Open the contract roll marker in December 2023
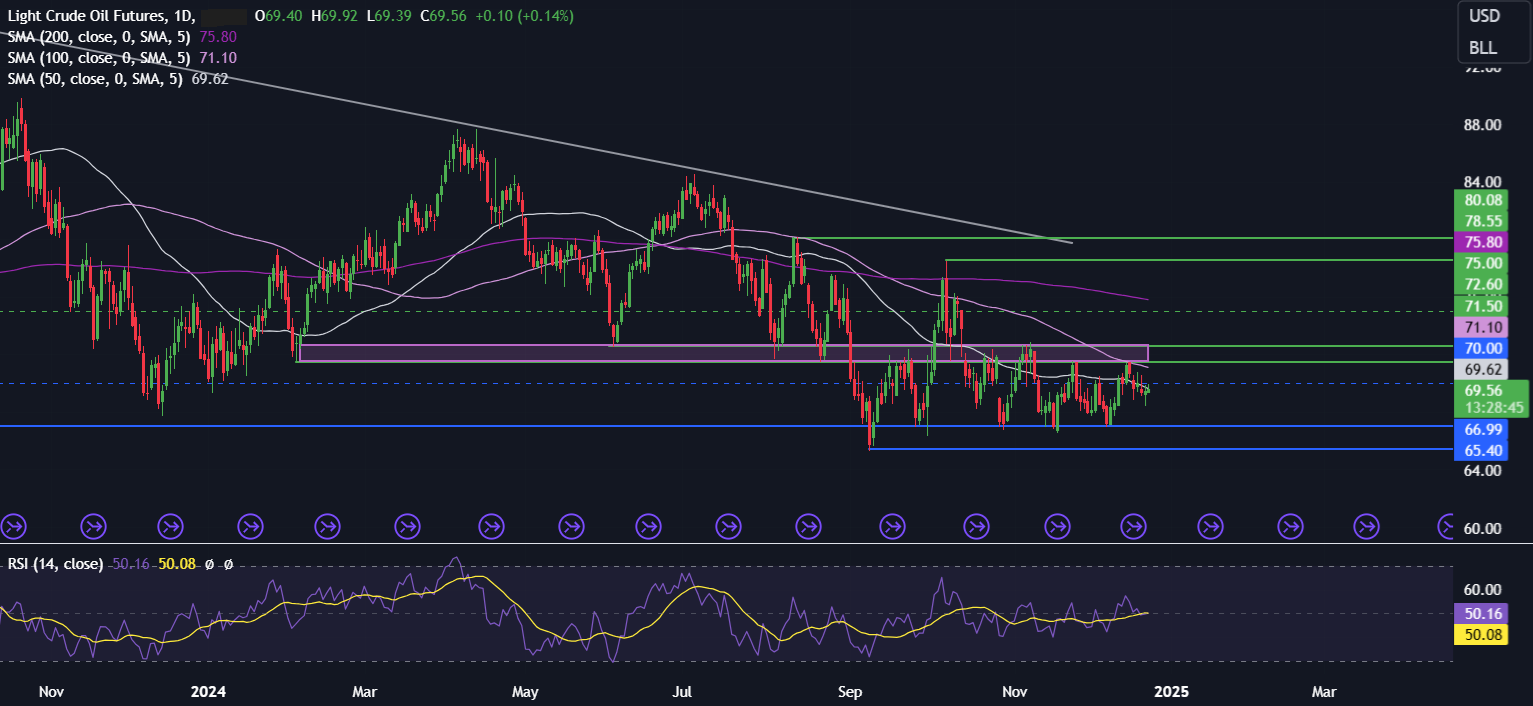The height and width of the screenshot is (706, 1533). [x=171, y=525]
